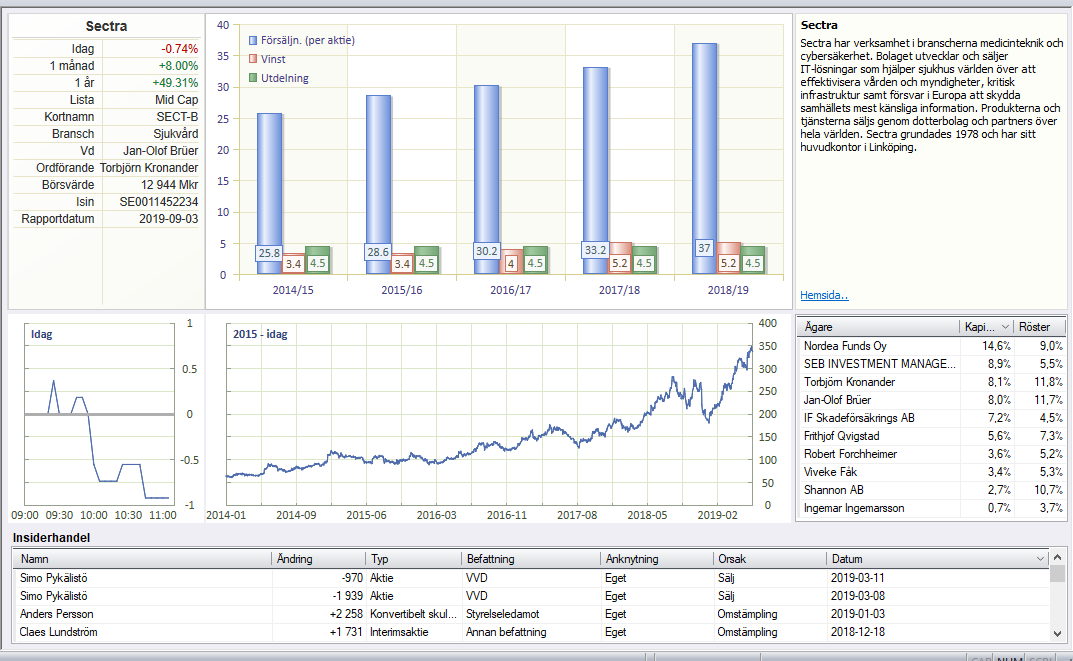Open the Datum column dropdown arrow
The height and width of the screenshot is (661, 1073).
[x=1040, y=559]
